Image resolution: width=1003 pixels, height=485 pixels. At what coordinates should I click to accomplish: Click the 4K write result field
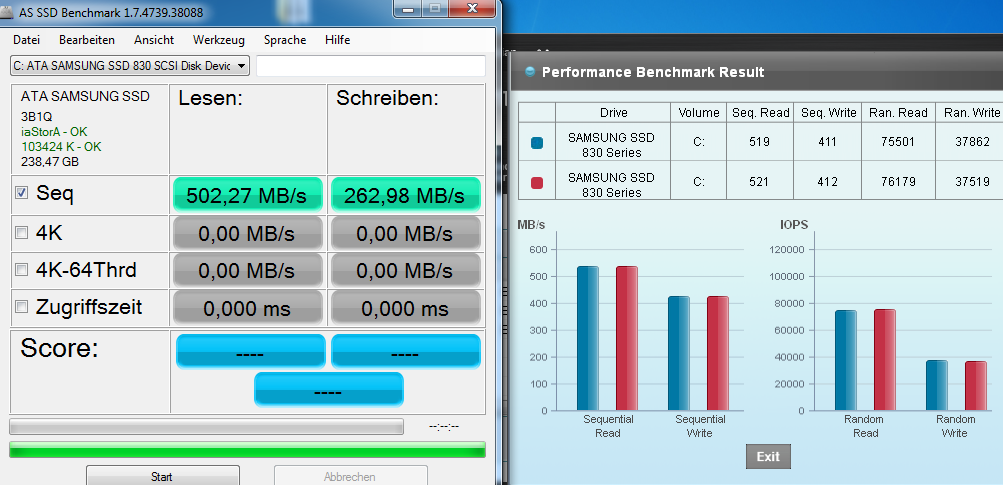[x=406, y=234]
